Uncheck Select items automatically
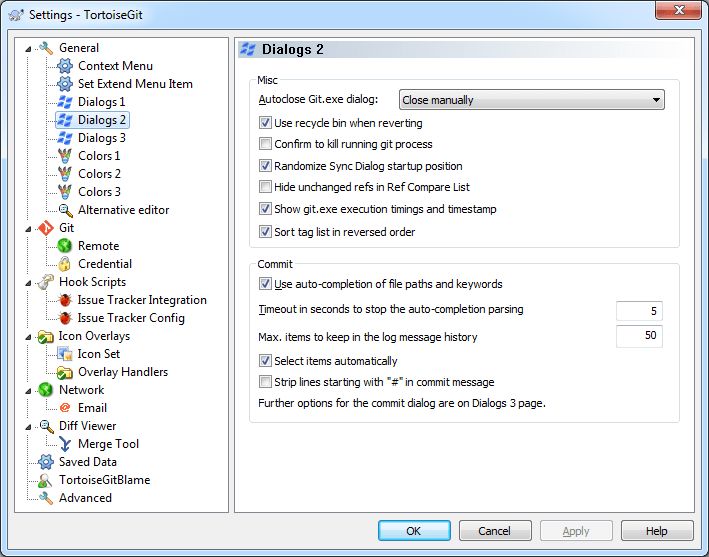The width and height of the screenshot is (709, 557). click(x=265, y=361)
